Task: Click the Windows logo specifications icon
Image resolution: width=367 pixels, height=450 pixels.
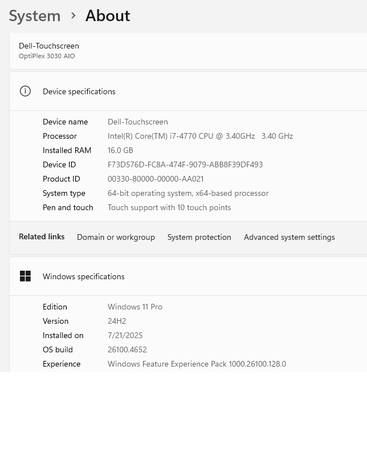Action: [25, 276]
